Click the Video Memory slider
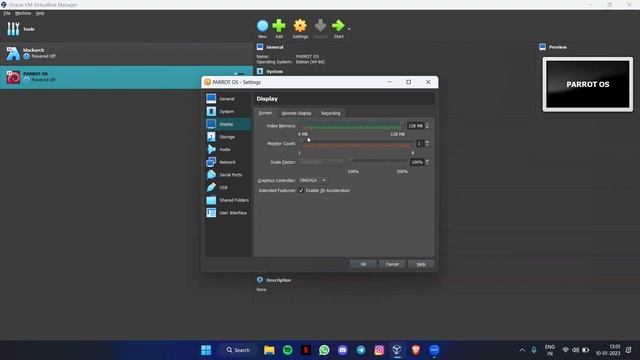Viewport: 640px width, 360px height. (x=352, y=126)
